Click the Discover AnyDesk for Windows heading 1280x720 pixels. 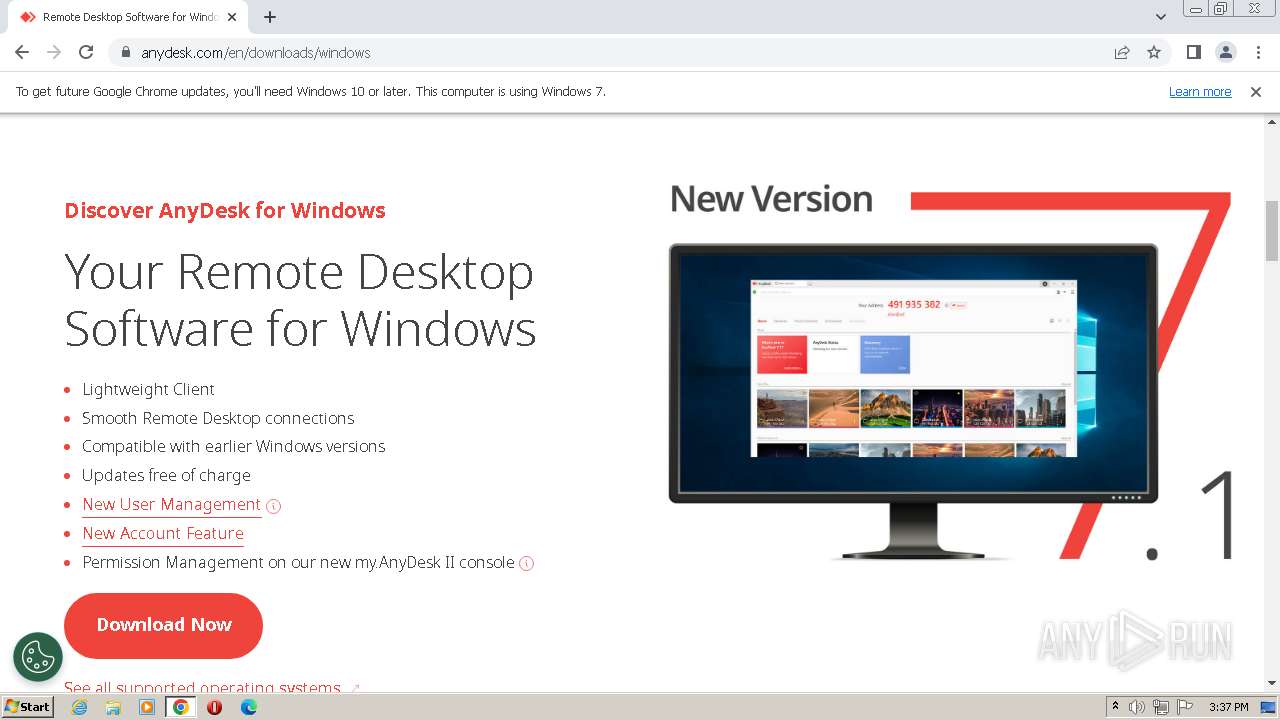point(225,211)
